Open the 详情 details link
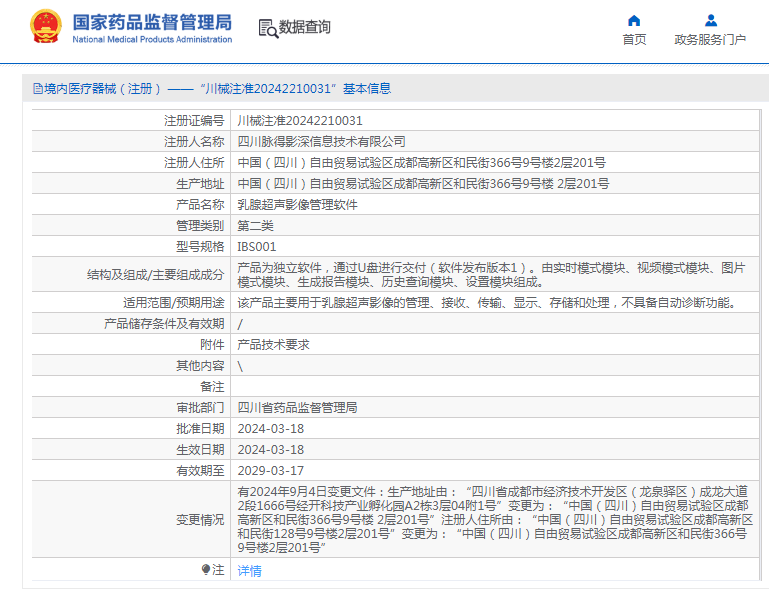769x597 pixels. pyautogui.click(x=249, y=571)
